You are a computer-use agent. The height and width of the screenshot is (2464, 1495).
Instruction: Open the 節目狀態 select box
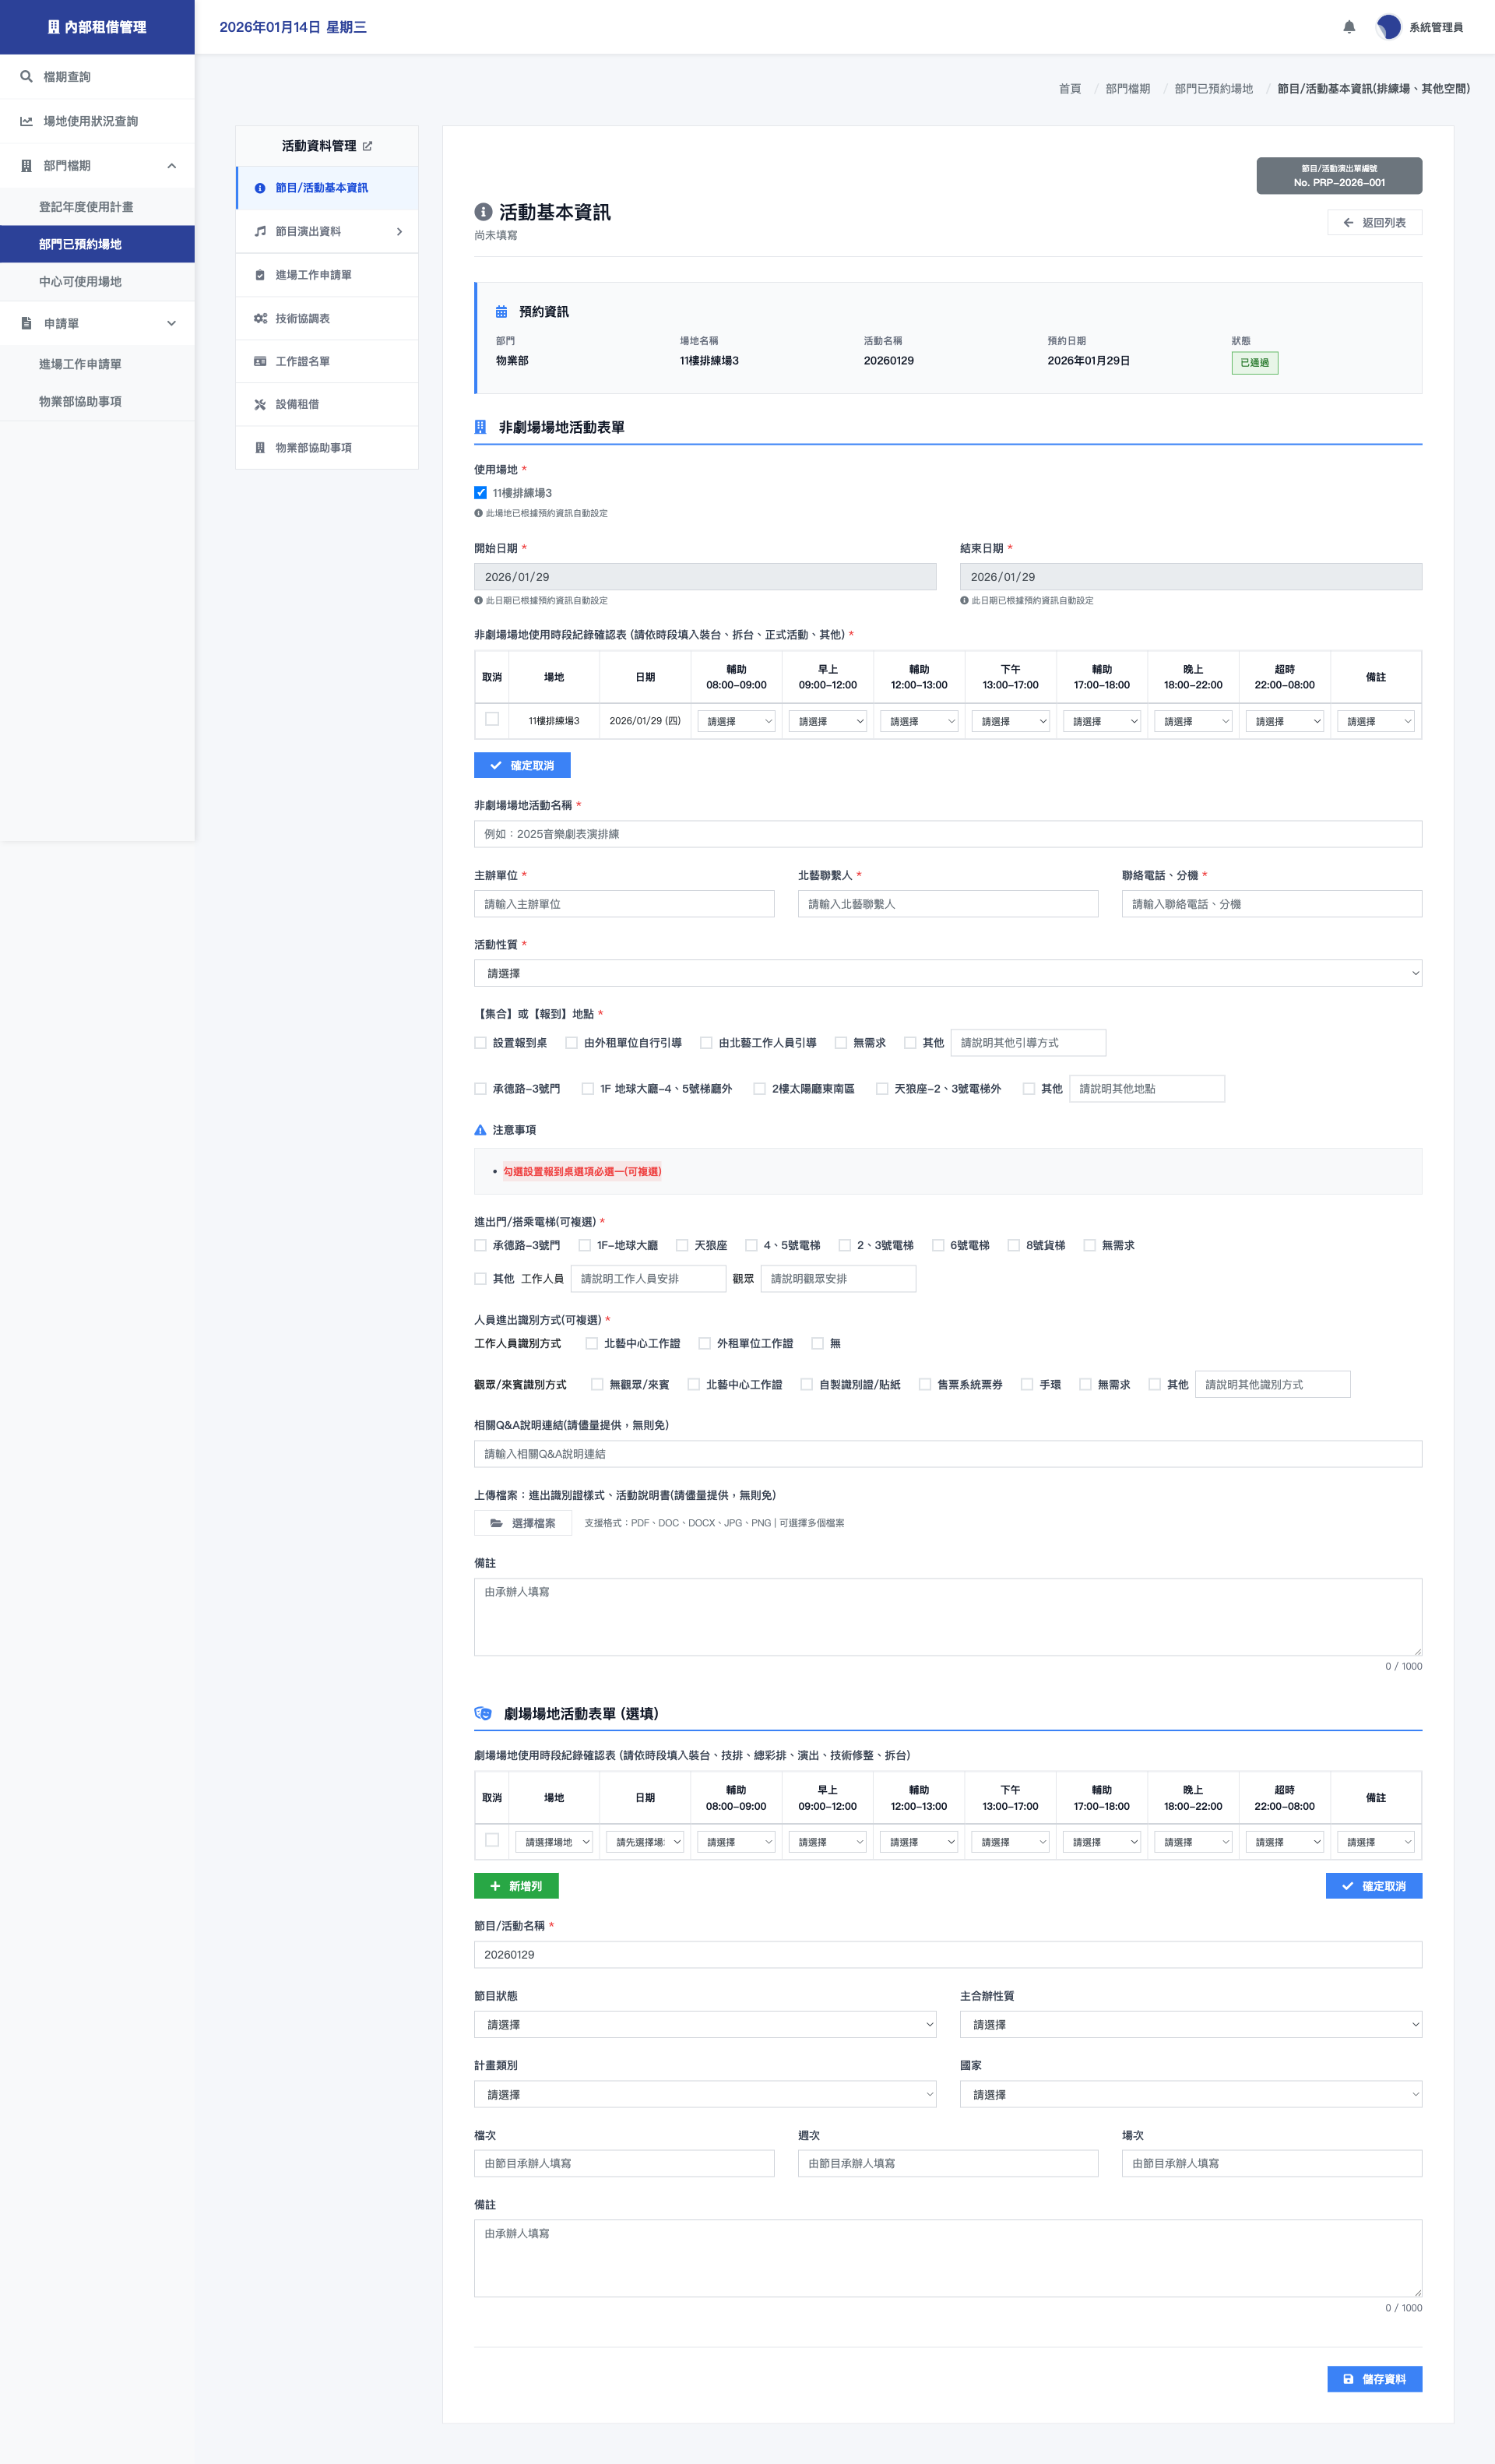pyautogui.click(x=704, y=2024)
